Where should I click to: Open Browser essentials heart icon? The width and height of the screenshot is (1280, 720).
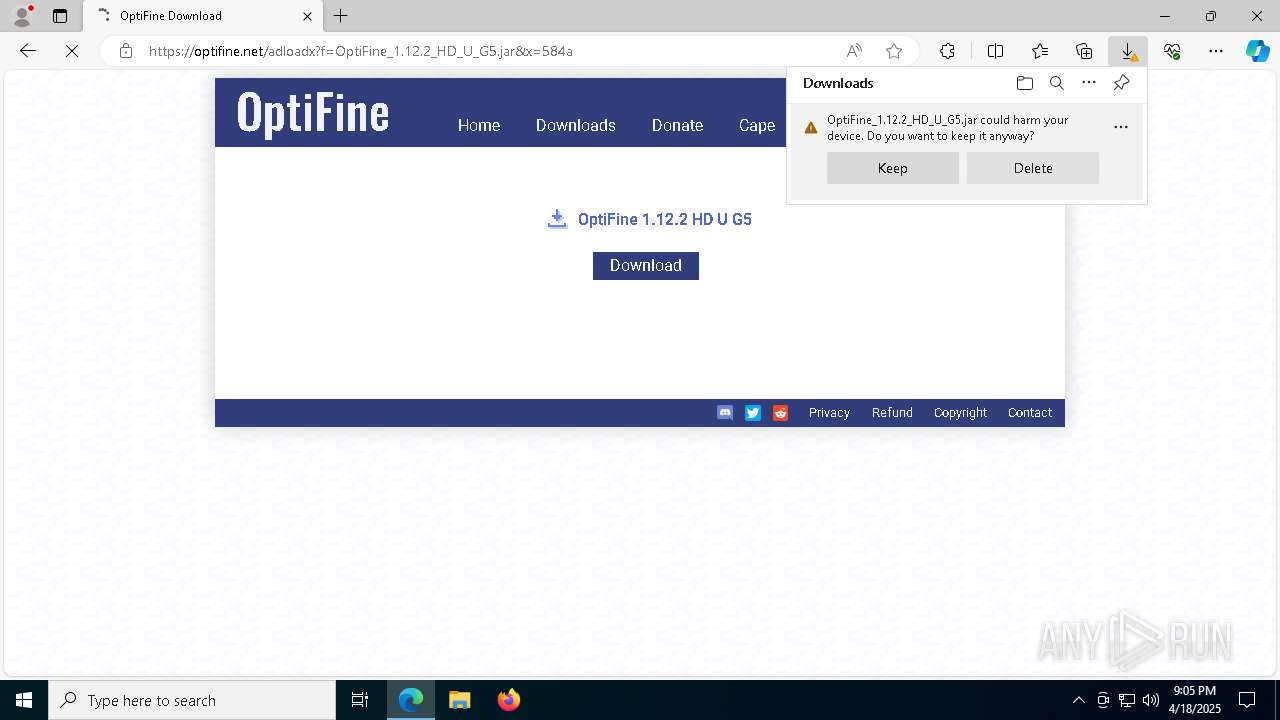point(1172,51)
